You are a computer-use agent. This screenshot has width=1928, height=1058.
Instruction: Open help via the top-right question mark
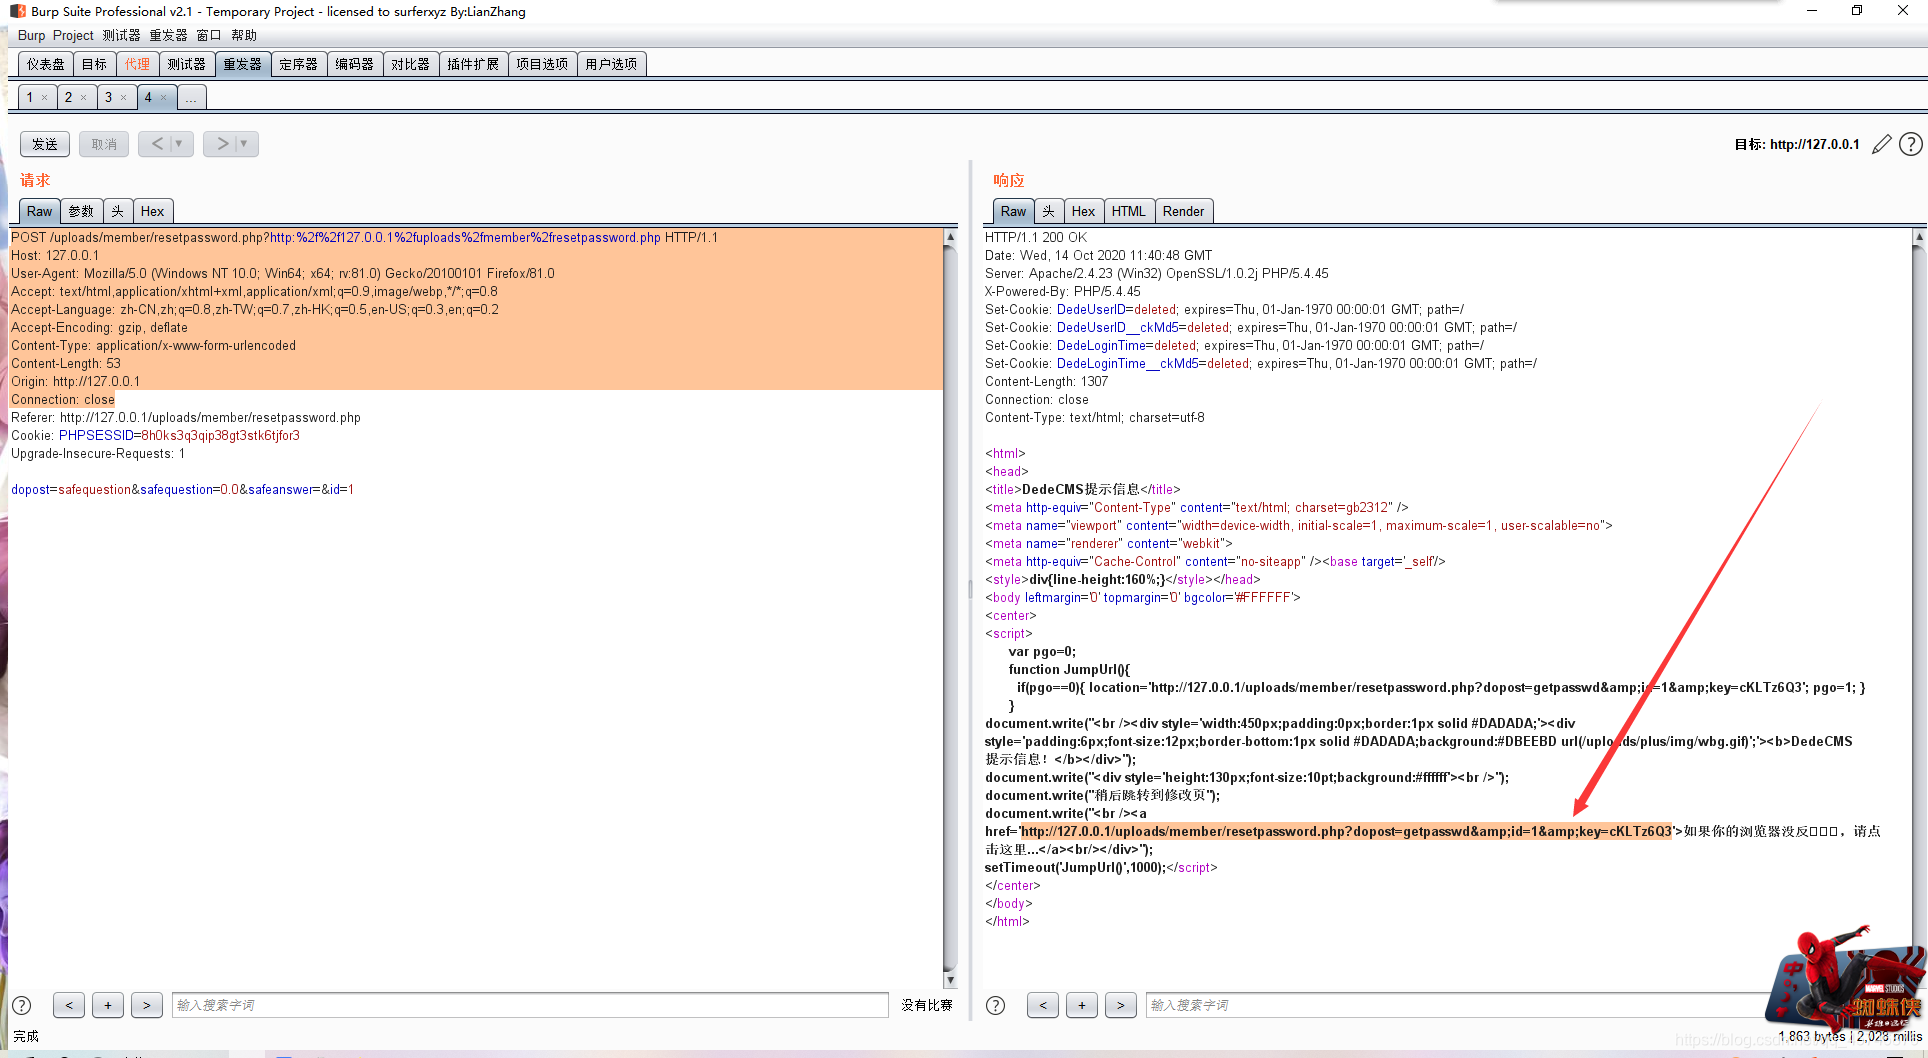point(1910,144)
